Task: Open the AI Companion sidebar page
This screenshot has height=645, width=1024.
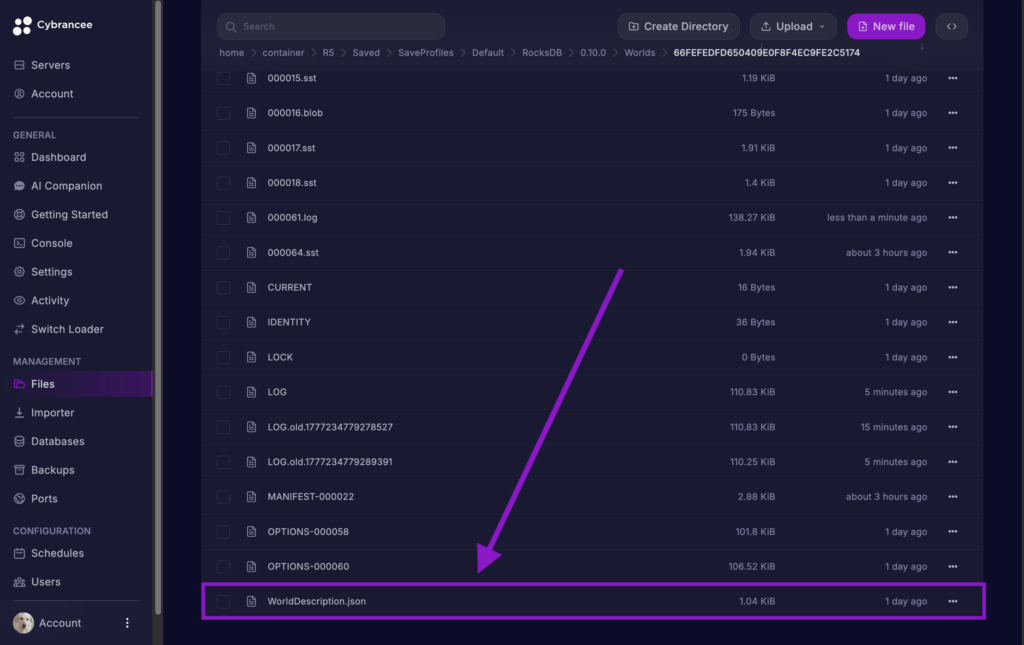Action: click(66, 186)
